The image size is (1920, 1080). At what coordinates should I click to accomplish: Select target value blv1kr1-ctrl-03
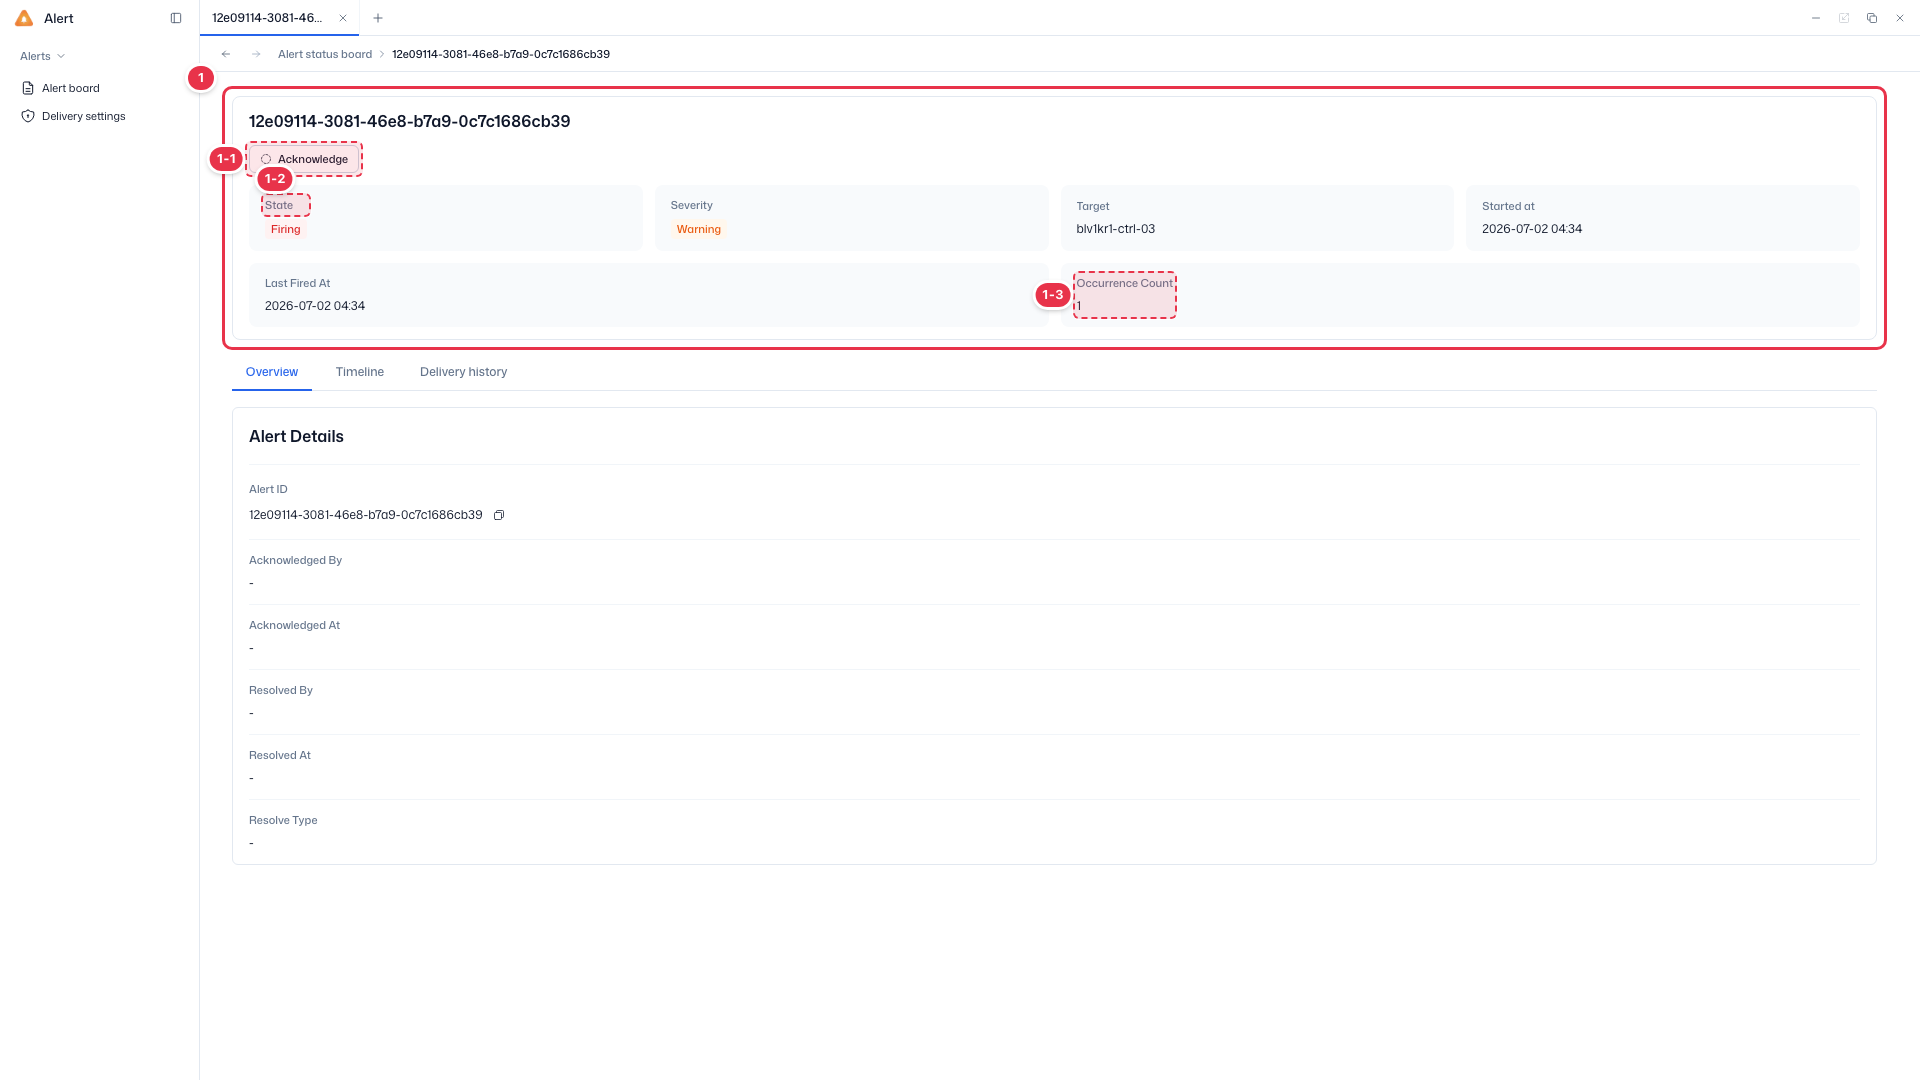point(1116,229)
